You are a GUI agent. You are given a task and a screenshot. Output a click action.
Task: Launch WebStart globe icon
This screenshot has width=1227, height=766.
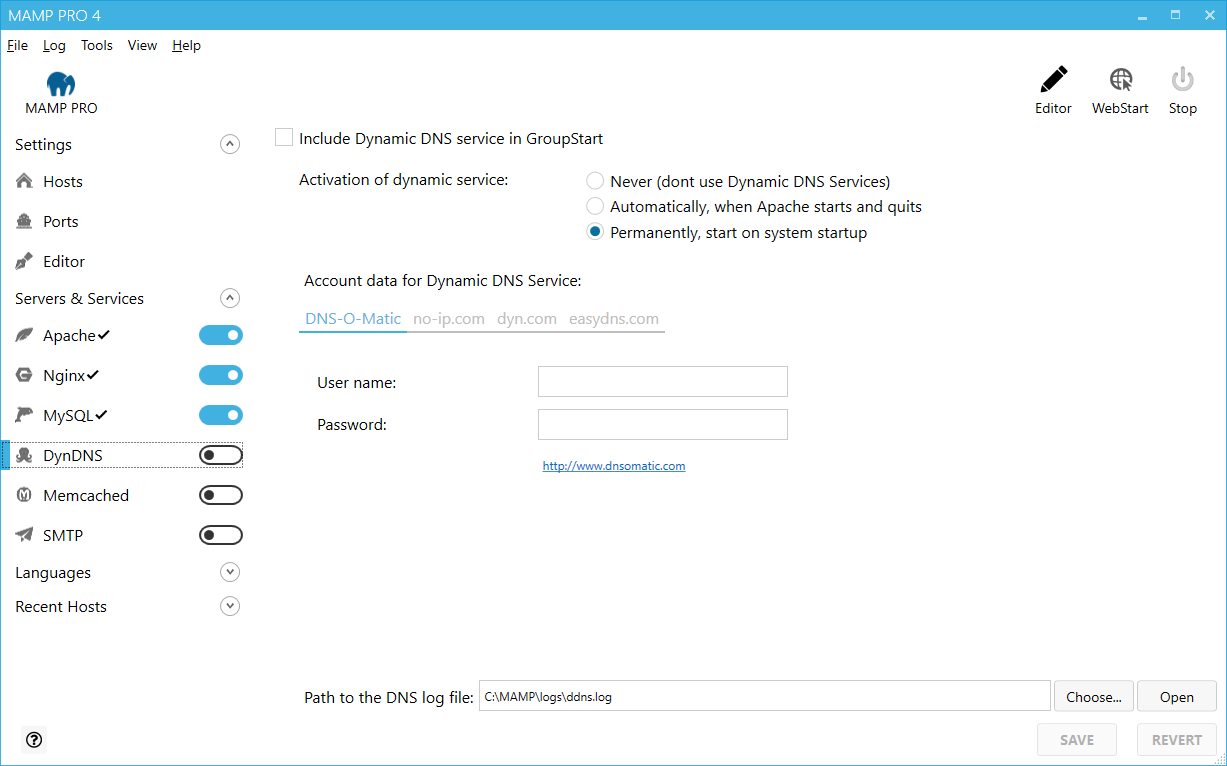pos(1120,80)
